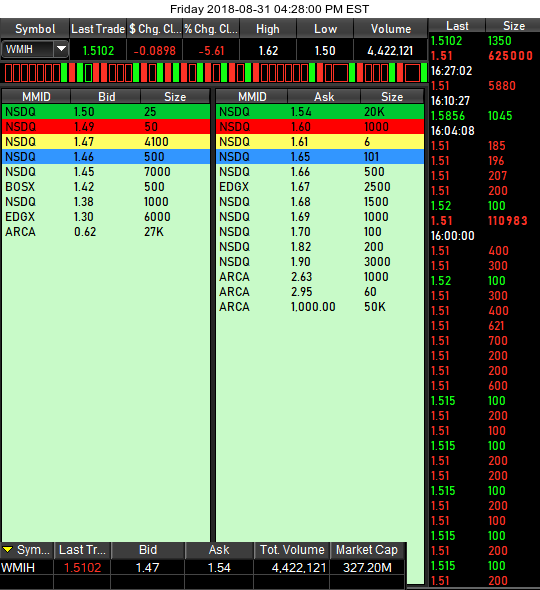The height and width of the screenshot is (590, 540).
Task: Click the % Chg. Cl... column header
Action: tap(211, 29)
